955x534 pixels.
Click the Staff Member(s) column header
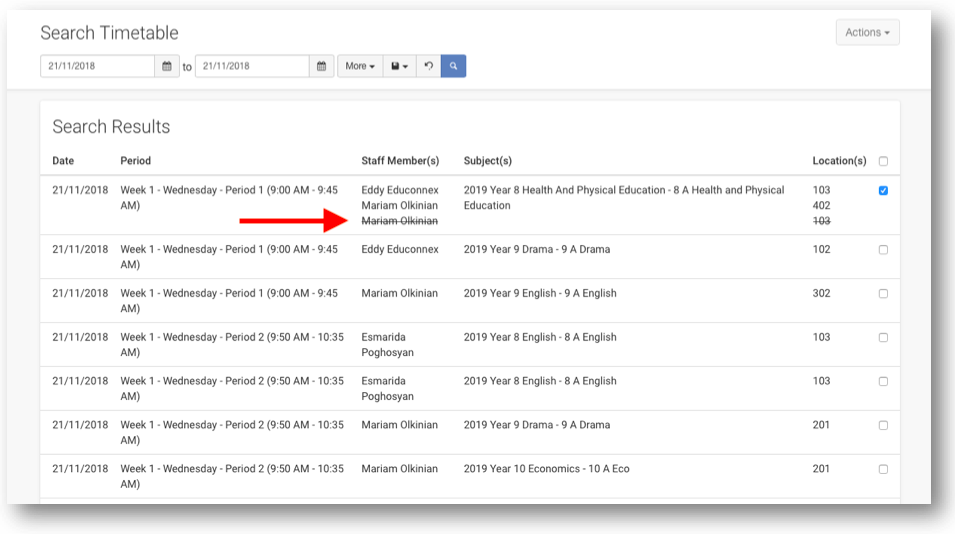point(400,161)
